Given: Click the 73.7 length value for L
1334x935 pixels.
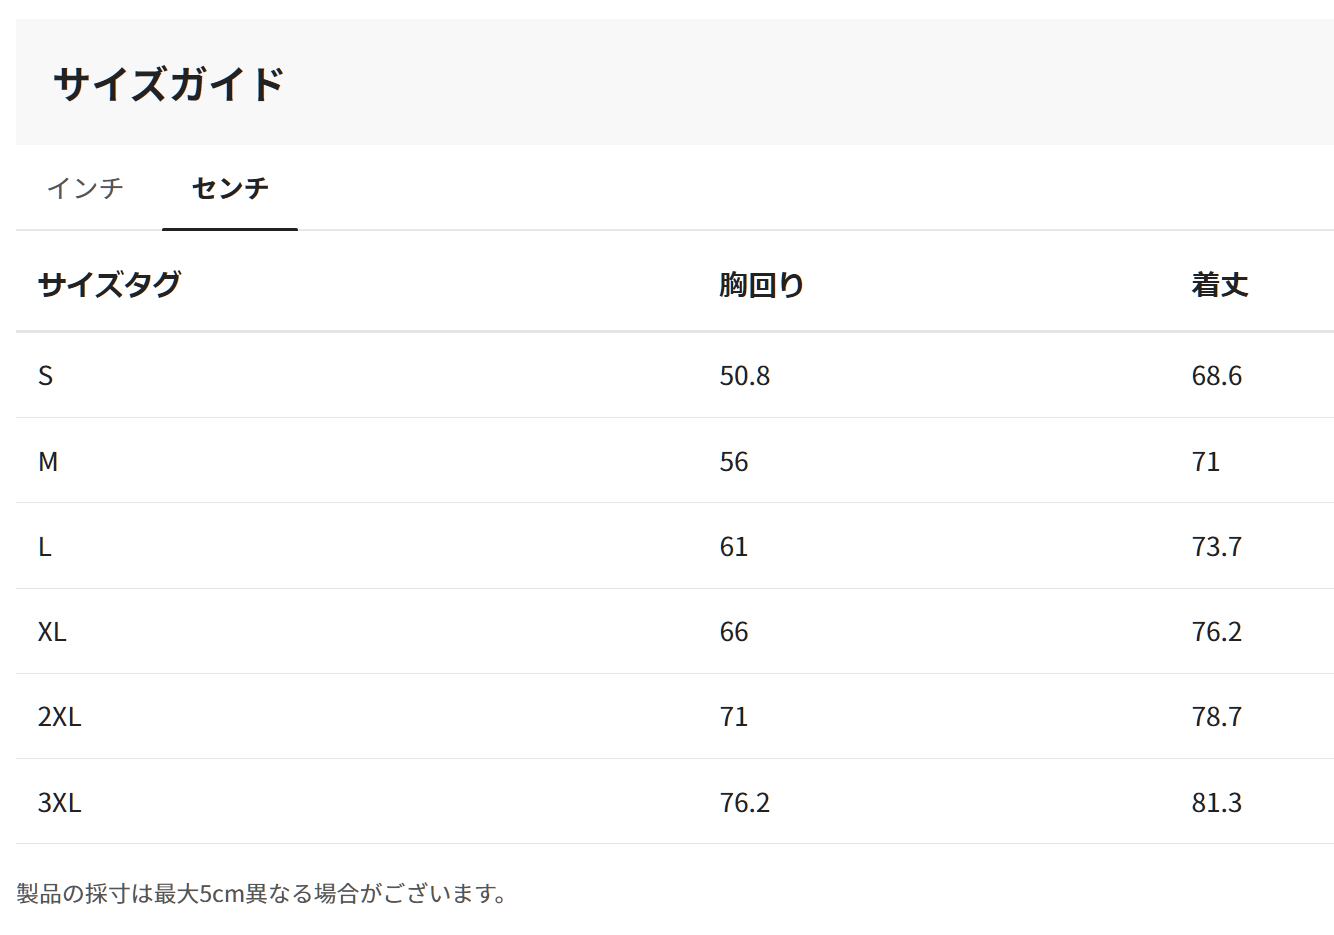Looking at the screenshot, I should click(1216, 547).
